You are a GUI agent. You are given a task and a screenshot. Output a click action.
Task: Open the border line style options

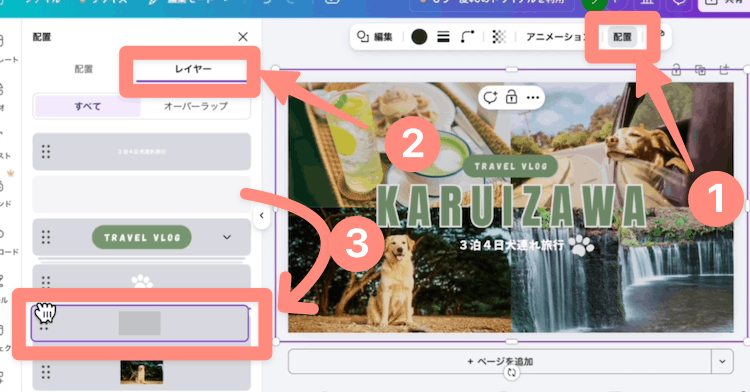click(x=443, y=37)
